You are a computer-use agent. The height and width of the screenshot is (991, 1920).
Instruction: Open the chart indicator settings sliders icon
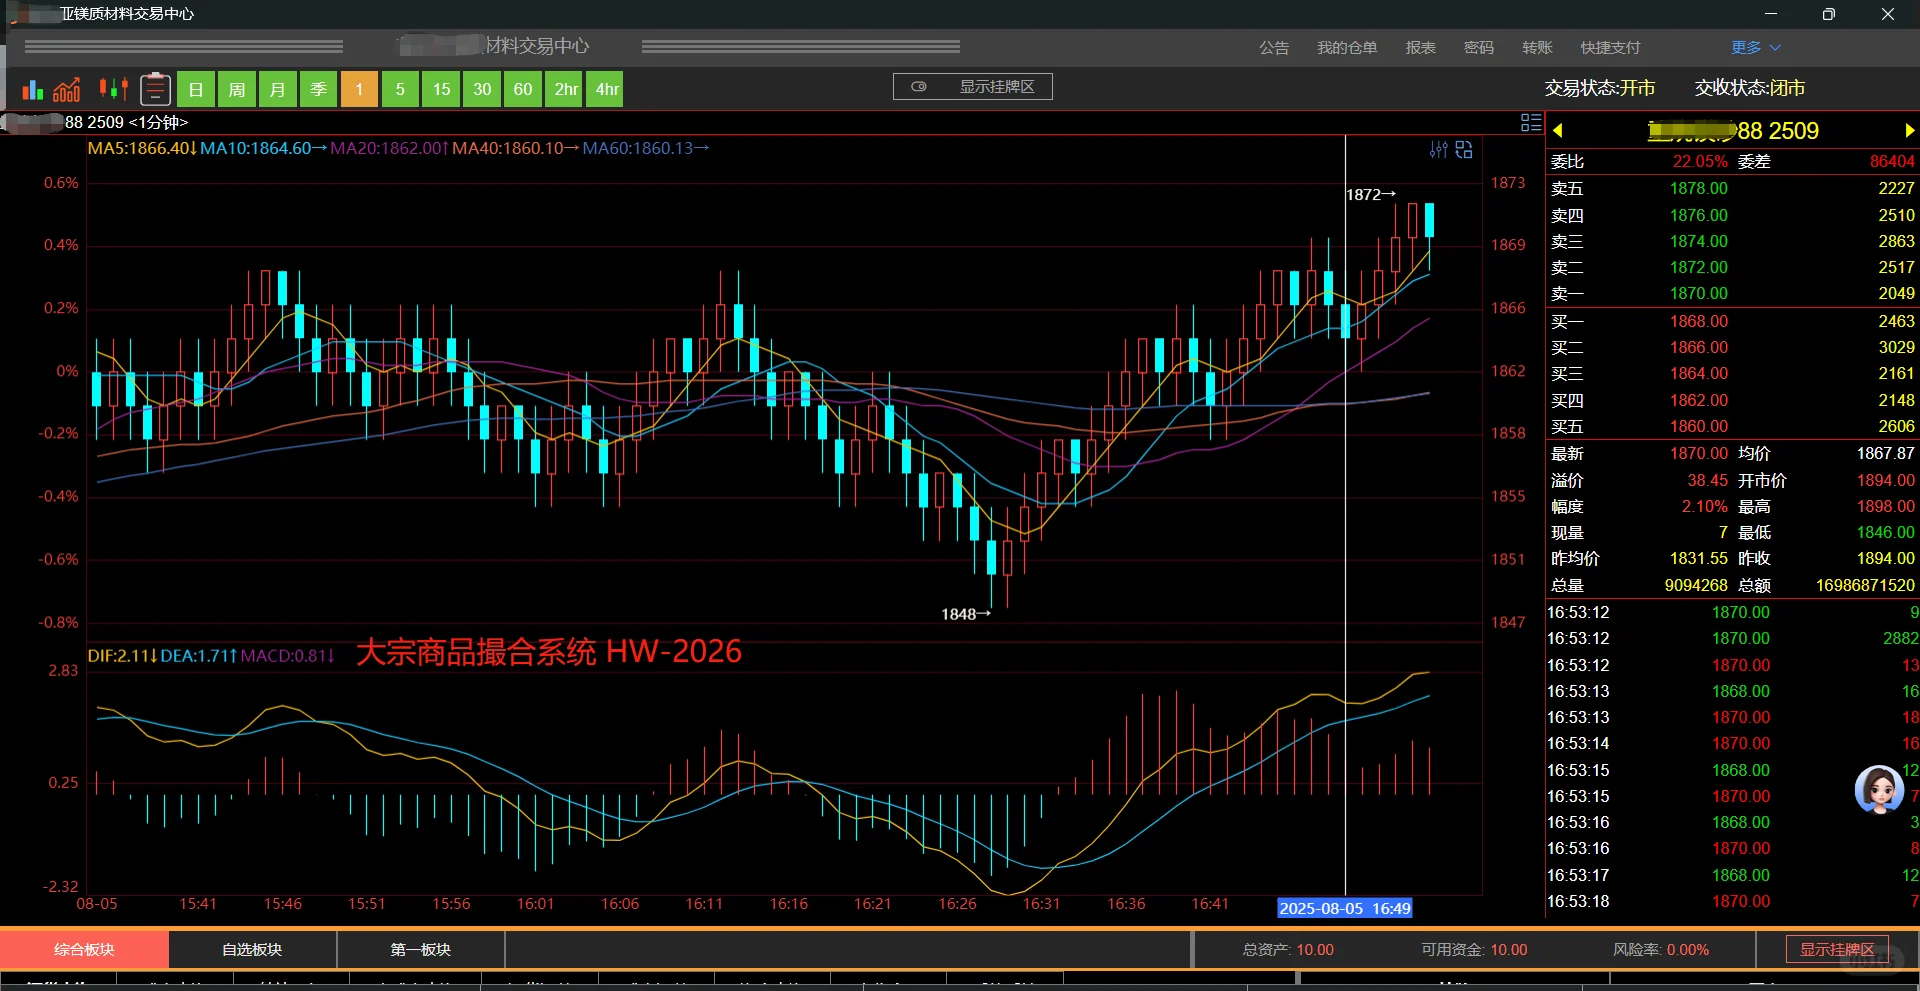[1438, 150]
